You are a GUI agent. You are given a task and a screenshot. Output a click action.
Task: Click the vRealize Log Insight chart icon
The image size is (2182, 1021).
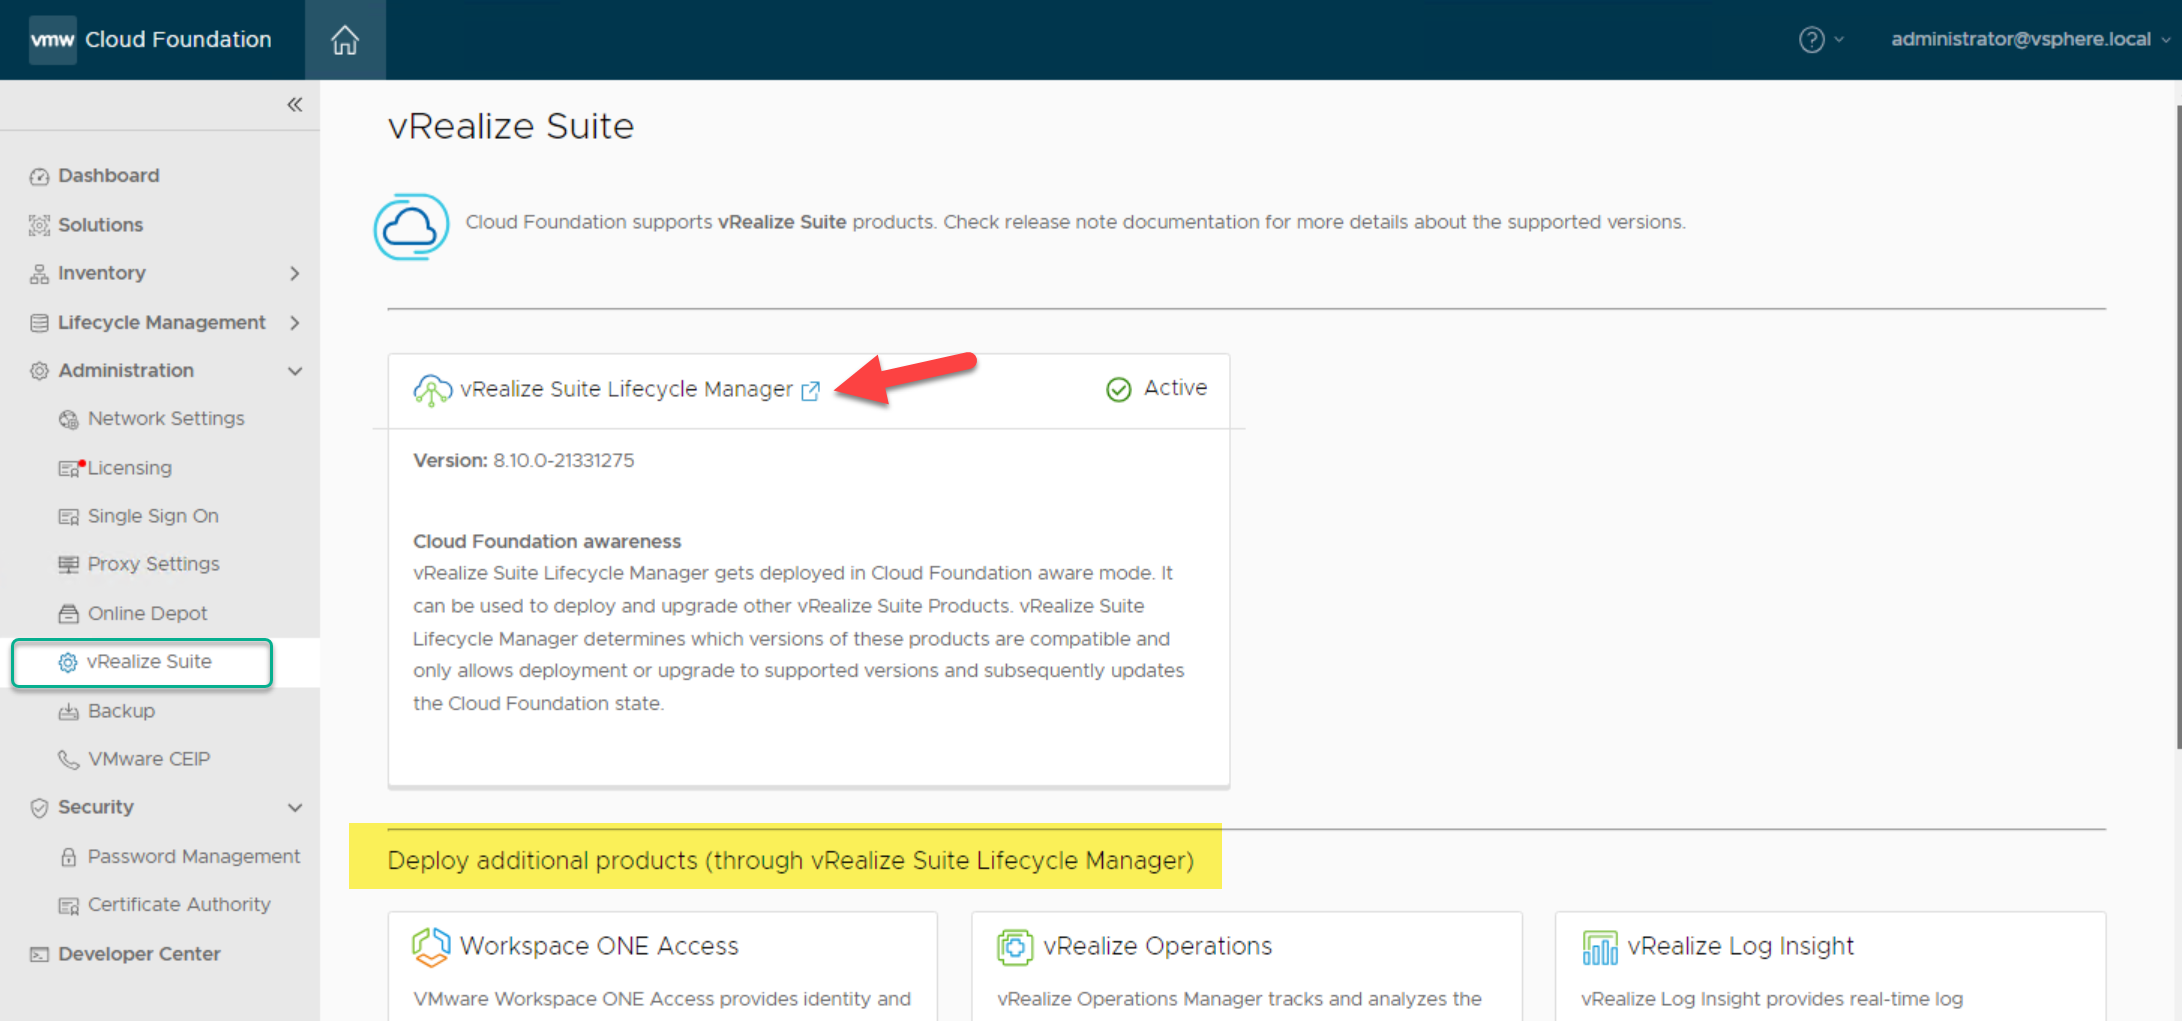click(x=1599, y=947)
